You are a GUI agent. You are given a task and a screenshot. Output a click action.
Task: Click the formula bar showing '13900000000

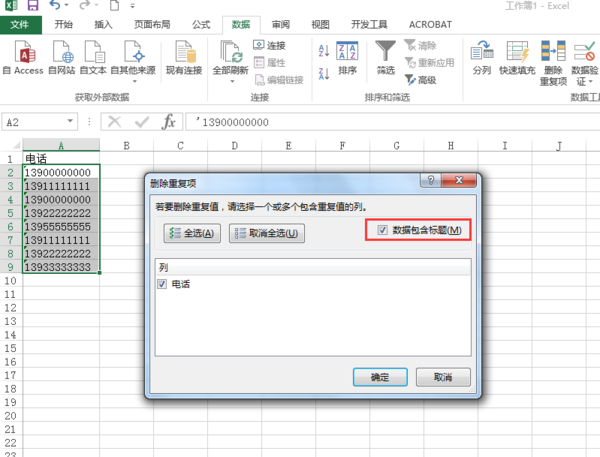coord(393,122)
